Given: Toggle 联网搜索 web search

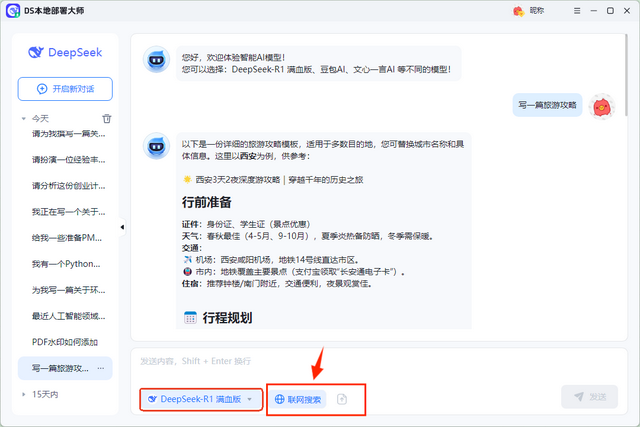Looking at the screenshot, I should click(x=298, y=399).
